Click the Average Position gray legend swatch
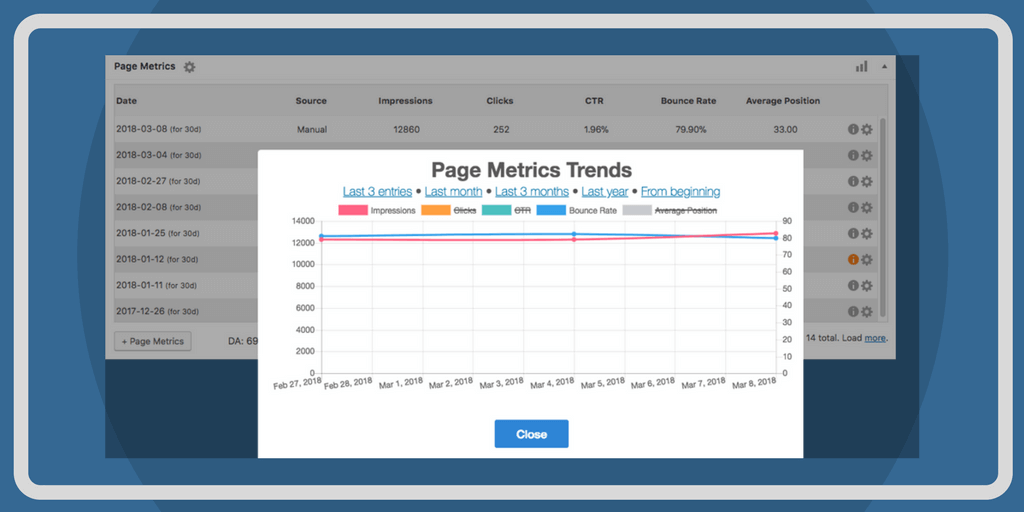Image resolution: width=1024 pixels, height=512 pixels. 637,211
